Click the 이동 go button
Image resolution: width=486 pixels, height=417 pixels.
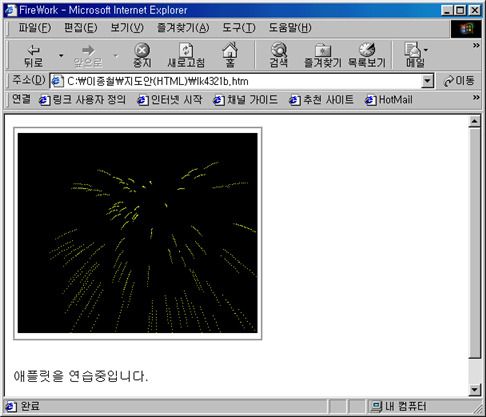click(459, 81)
